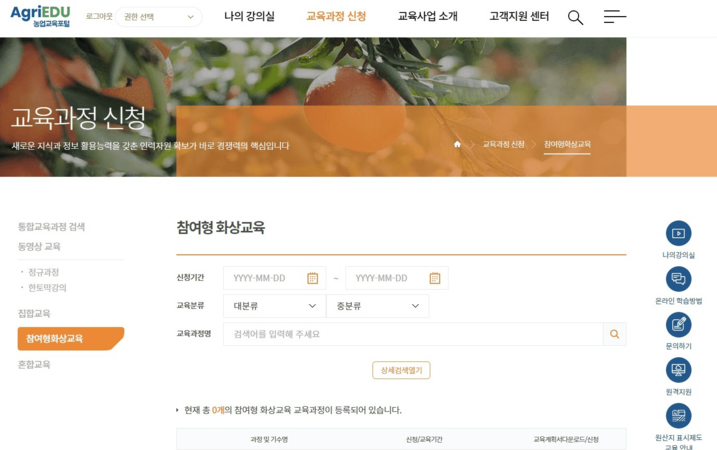Select 혼합교육 in sidebar
The height and width of the screenshot is (450, 717).
[x=34, y=364]
